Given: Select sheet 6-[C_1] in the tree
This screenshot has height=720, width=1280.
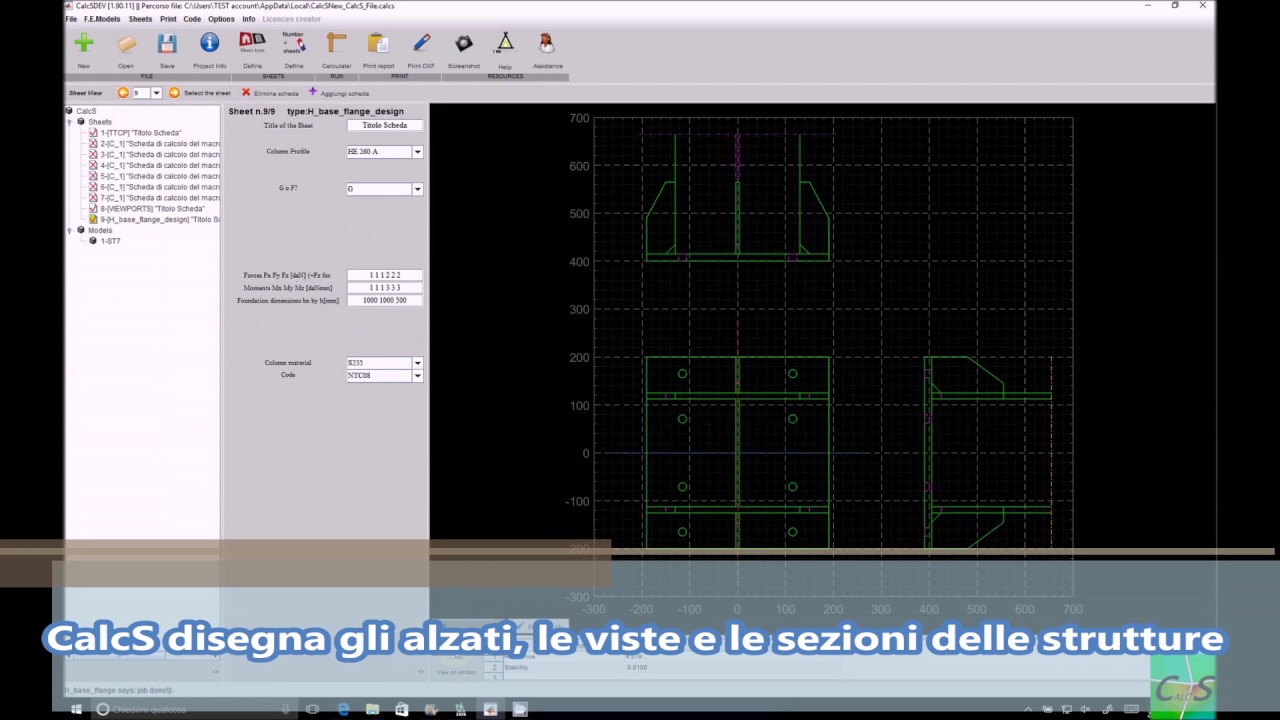Looking at the screenshot, I should coord(159,187).
